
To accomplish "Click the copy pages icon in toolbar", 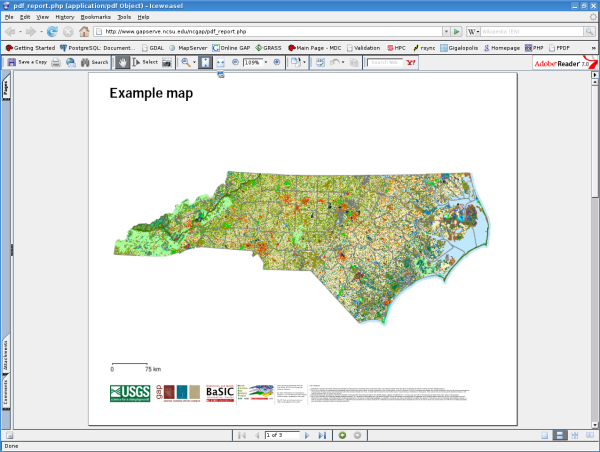I will [x=354, y=62].
